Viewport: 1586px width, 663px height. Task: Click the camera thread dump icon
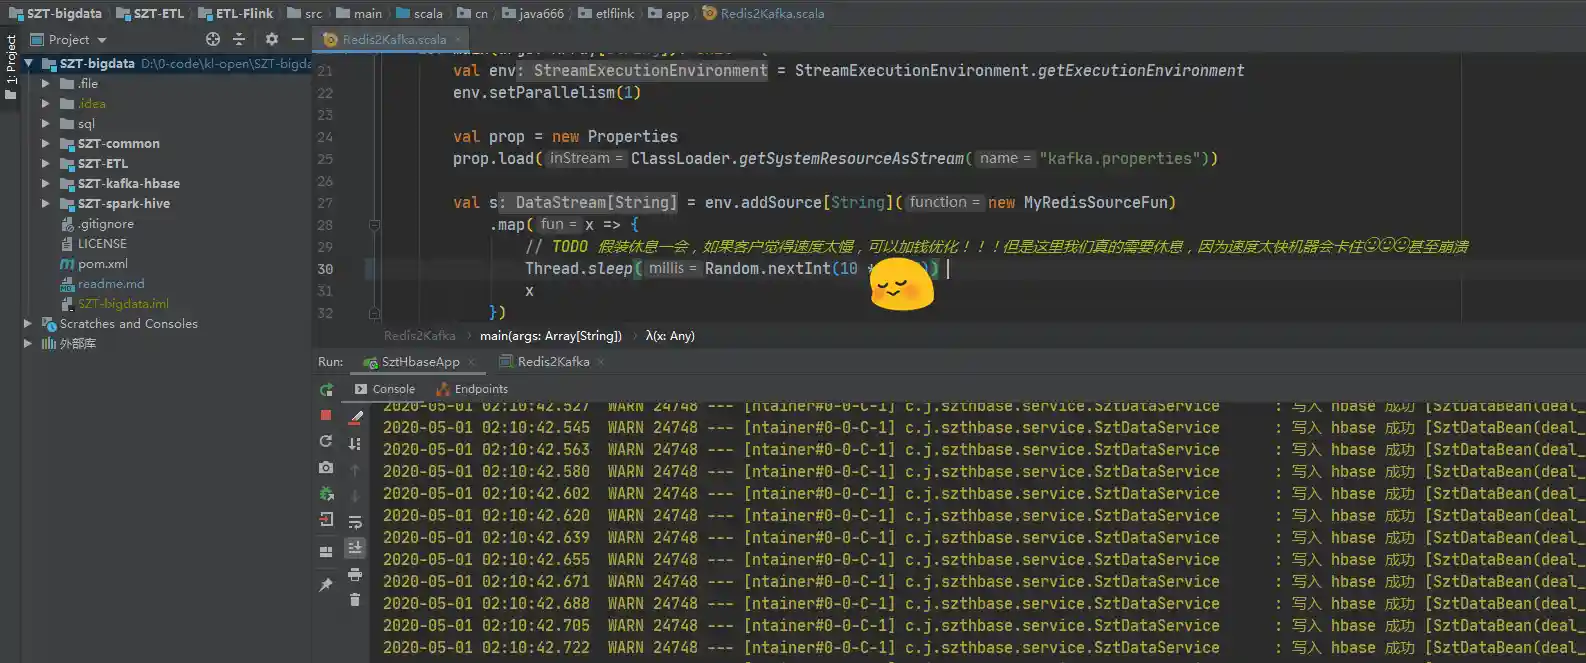tap(326, 467)
